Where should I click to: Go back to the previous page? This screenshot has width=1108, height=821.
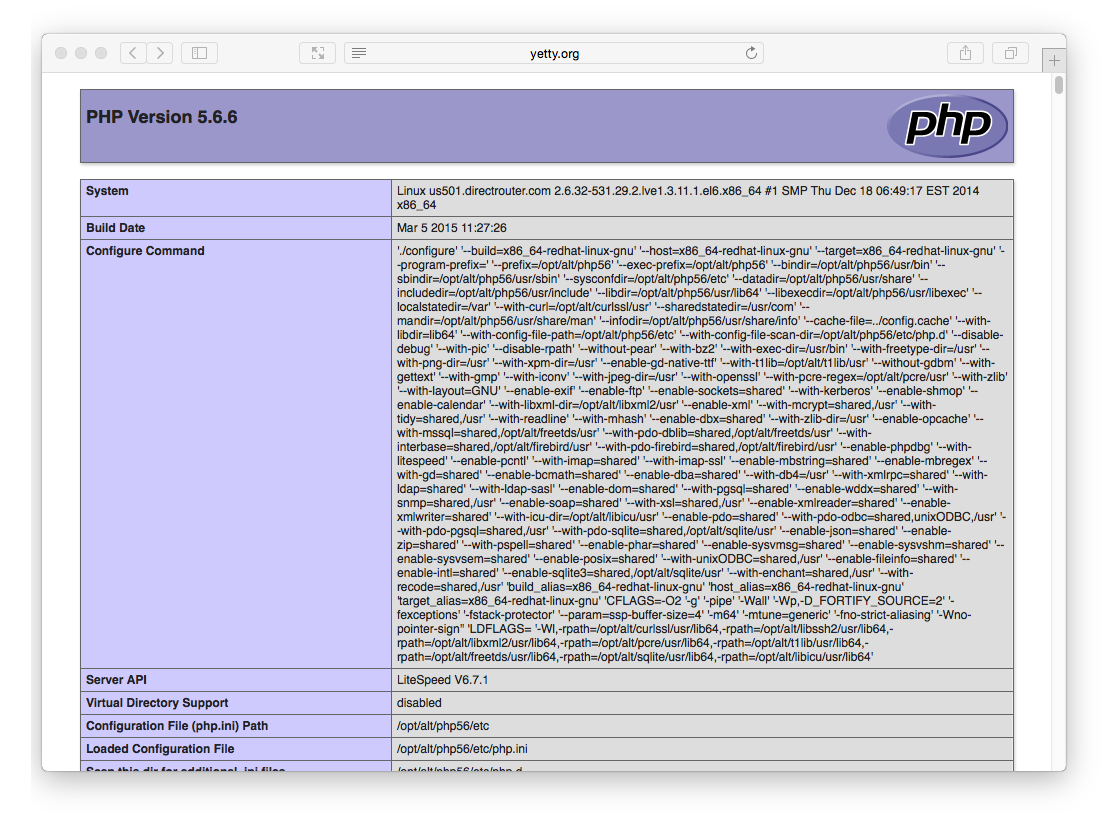point(134,53)
